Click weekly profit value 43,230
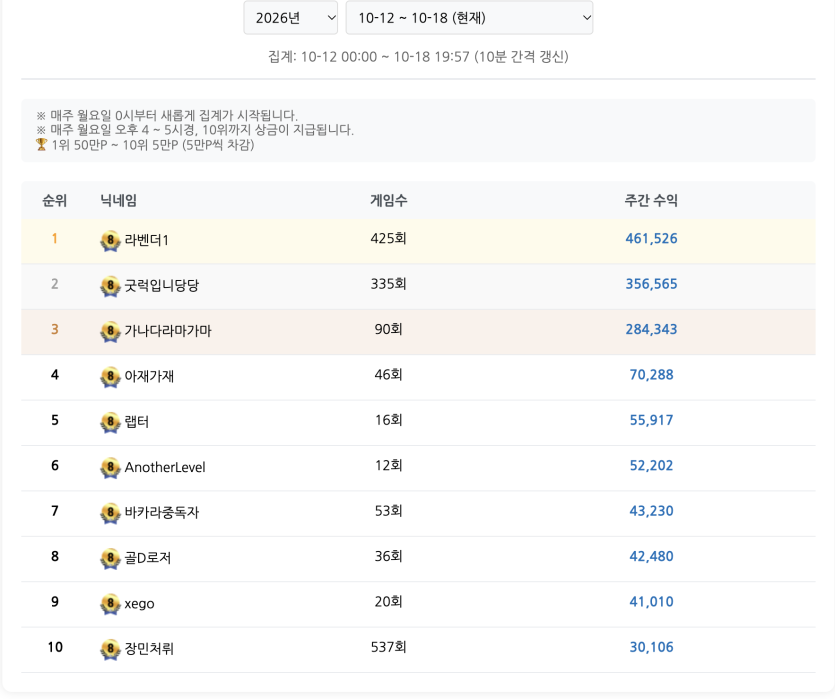The height and width of the screenshot is (699, 835). tap(651, 511)
